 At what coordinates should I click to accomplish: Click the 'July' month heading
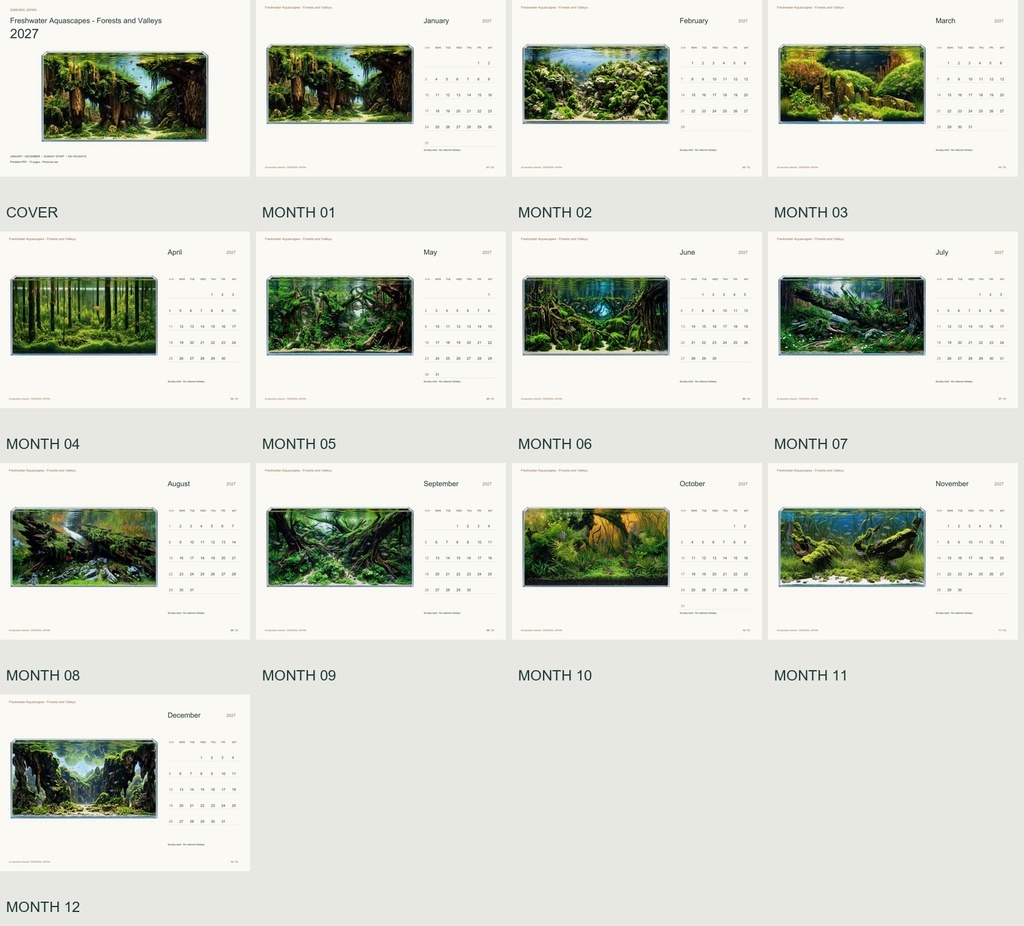point(942,252)
